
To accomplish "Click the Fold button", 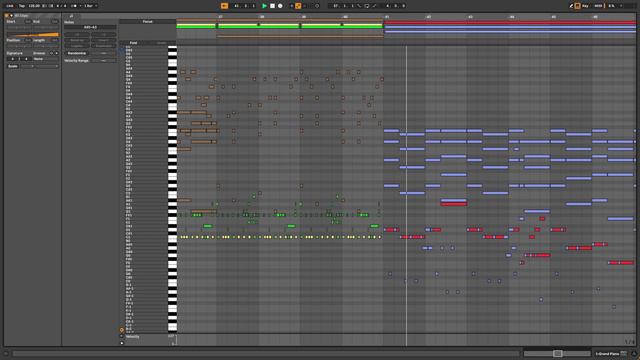I will (133, 43).
